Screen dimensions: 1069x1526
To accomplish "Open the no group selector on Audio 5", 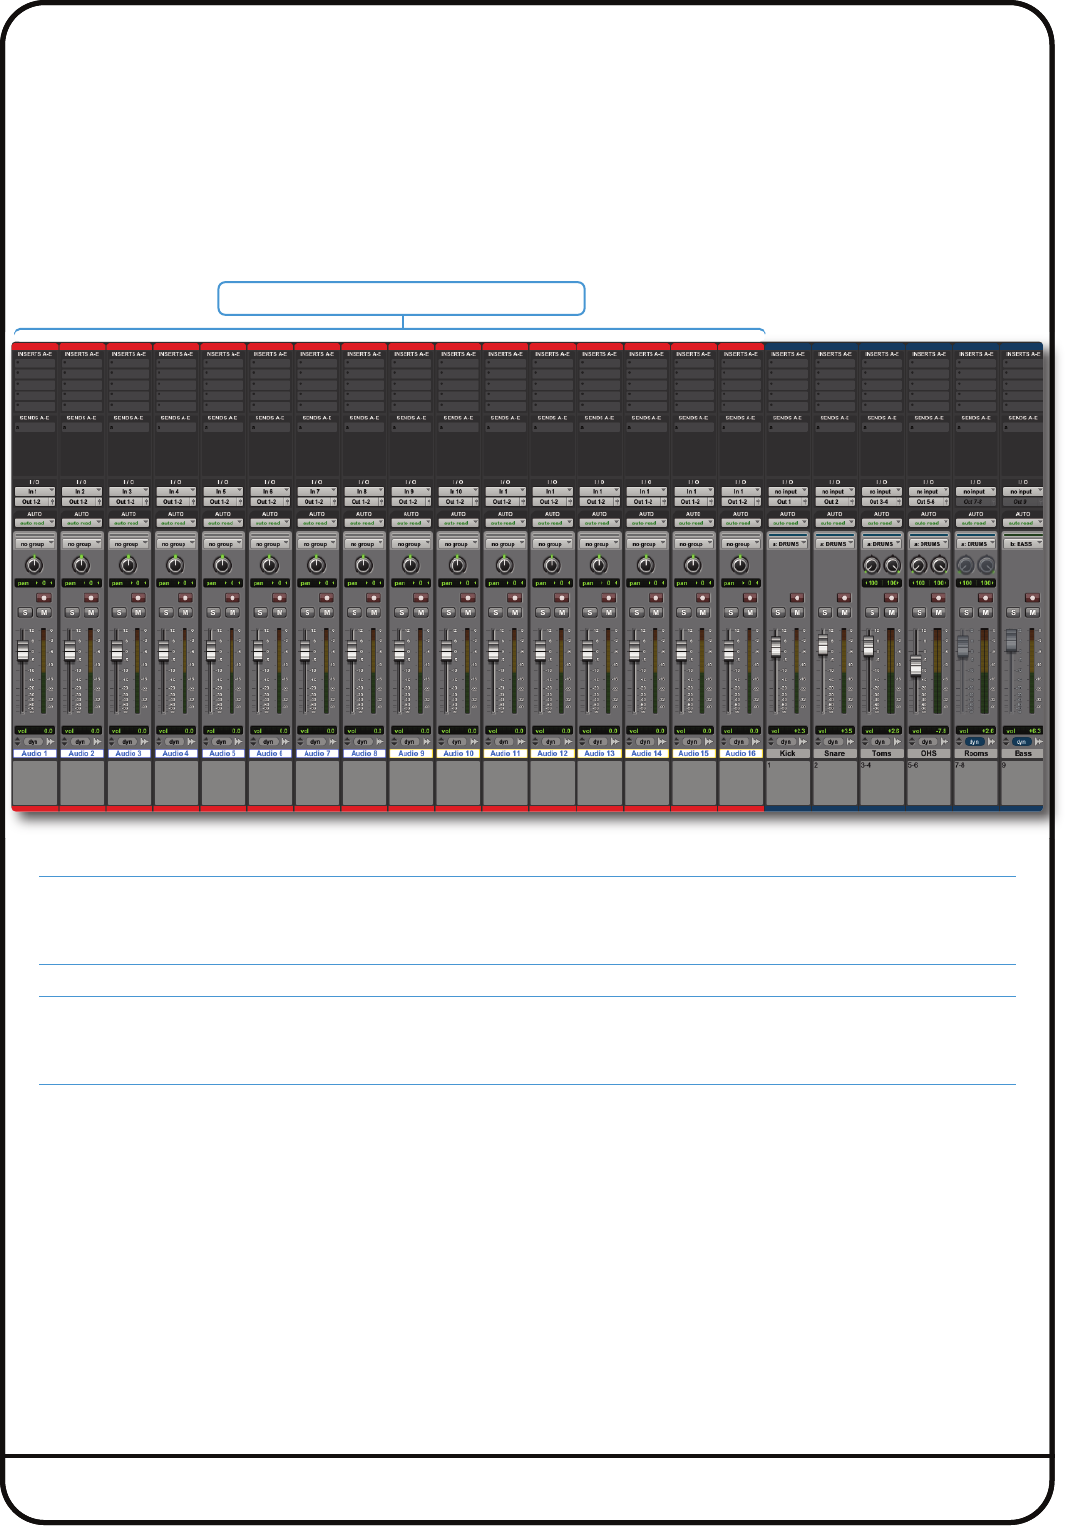I will [223, 544].
